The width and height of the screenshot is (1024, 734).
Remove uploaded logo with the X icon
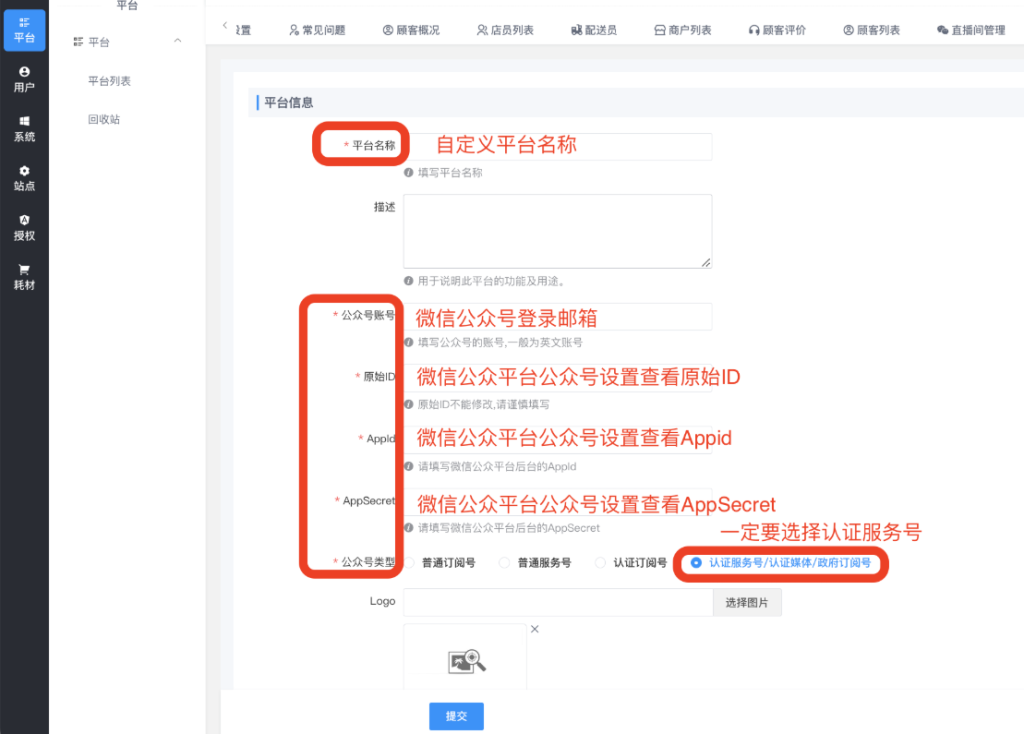click(534, 629)
